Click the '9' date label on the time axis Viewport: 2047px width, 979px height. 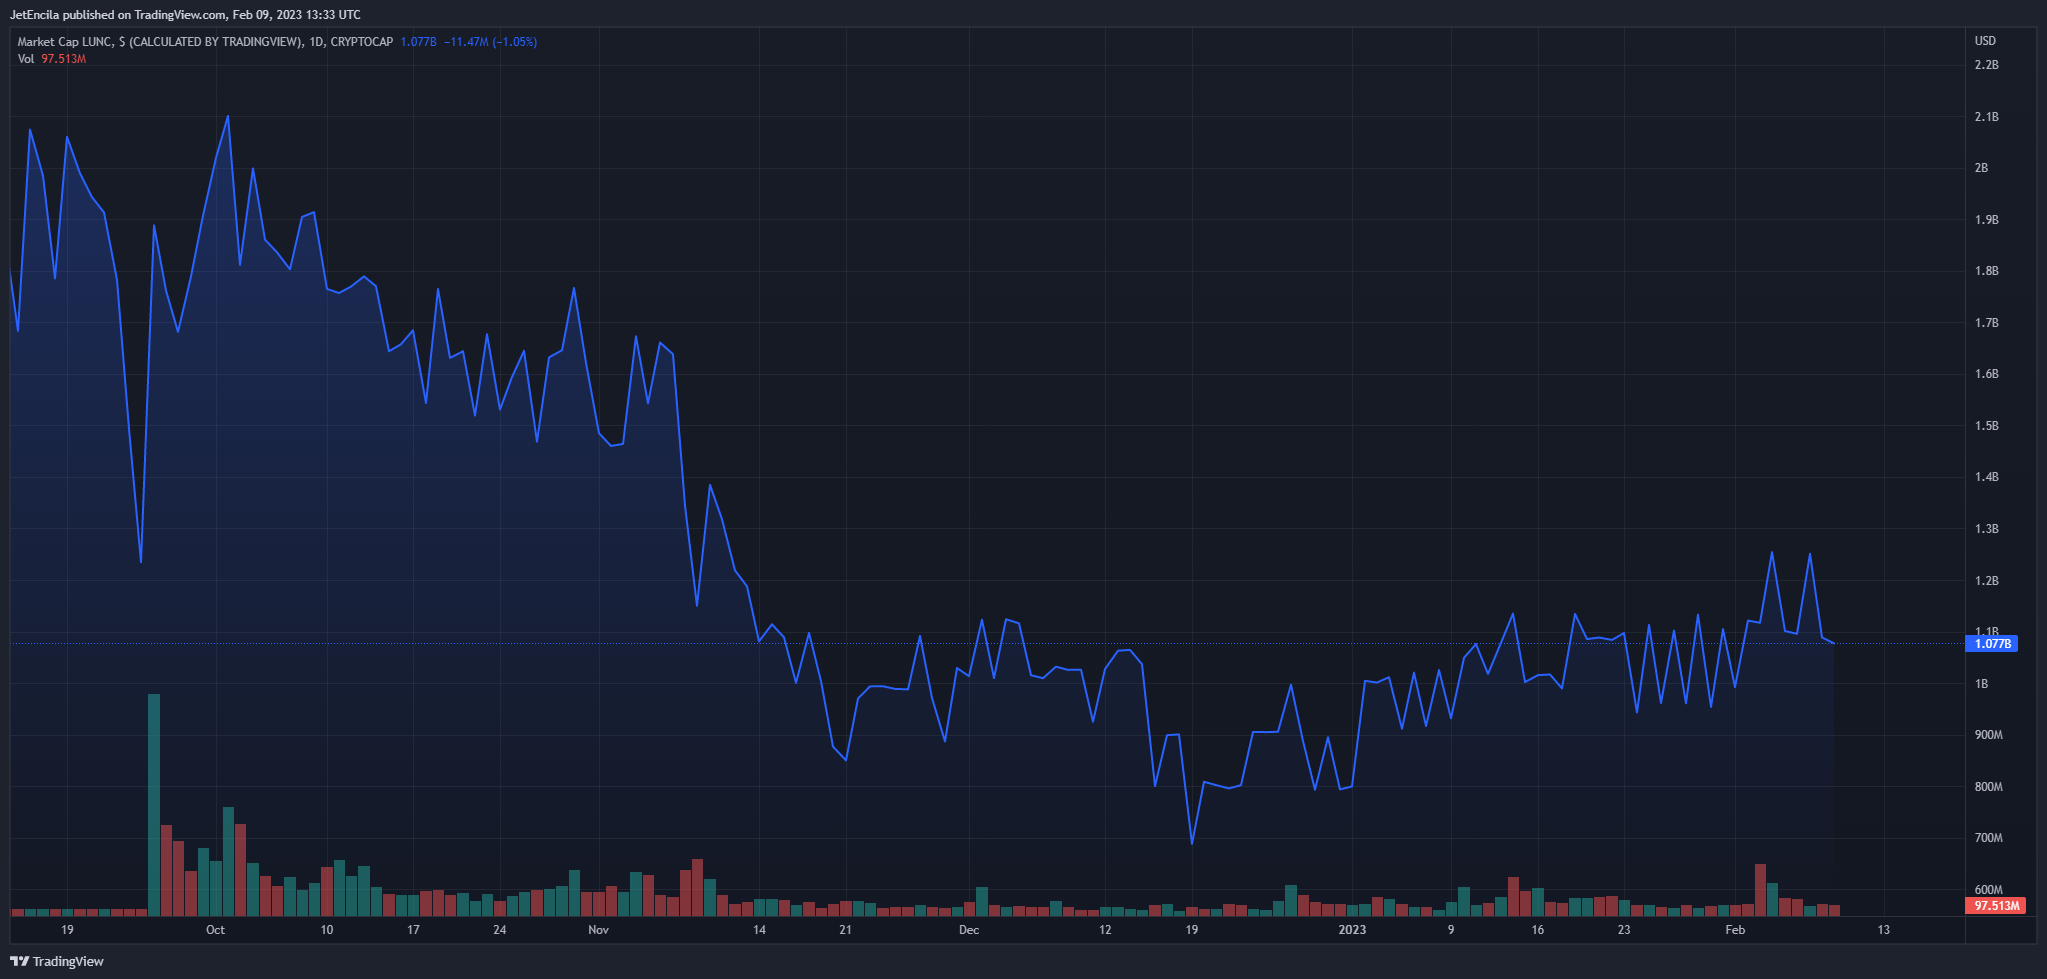pos(1451,930)
